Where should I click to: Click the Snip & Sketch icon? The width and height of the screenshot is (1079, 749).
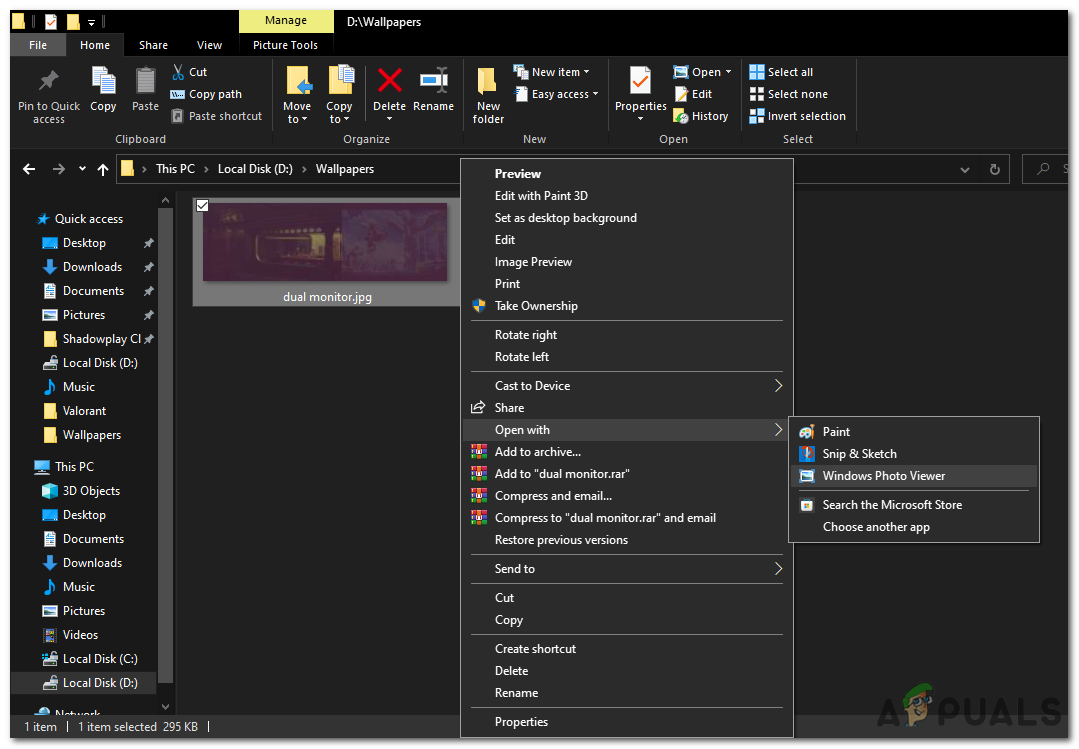coord(806,453)
